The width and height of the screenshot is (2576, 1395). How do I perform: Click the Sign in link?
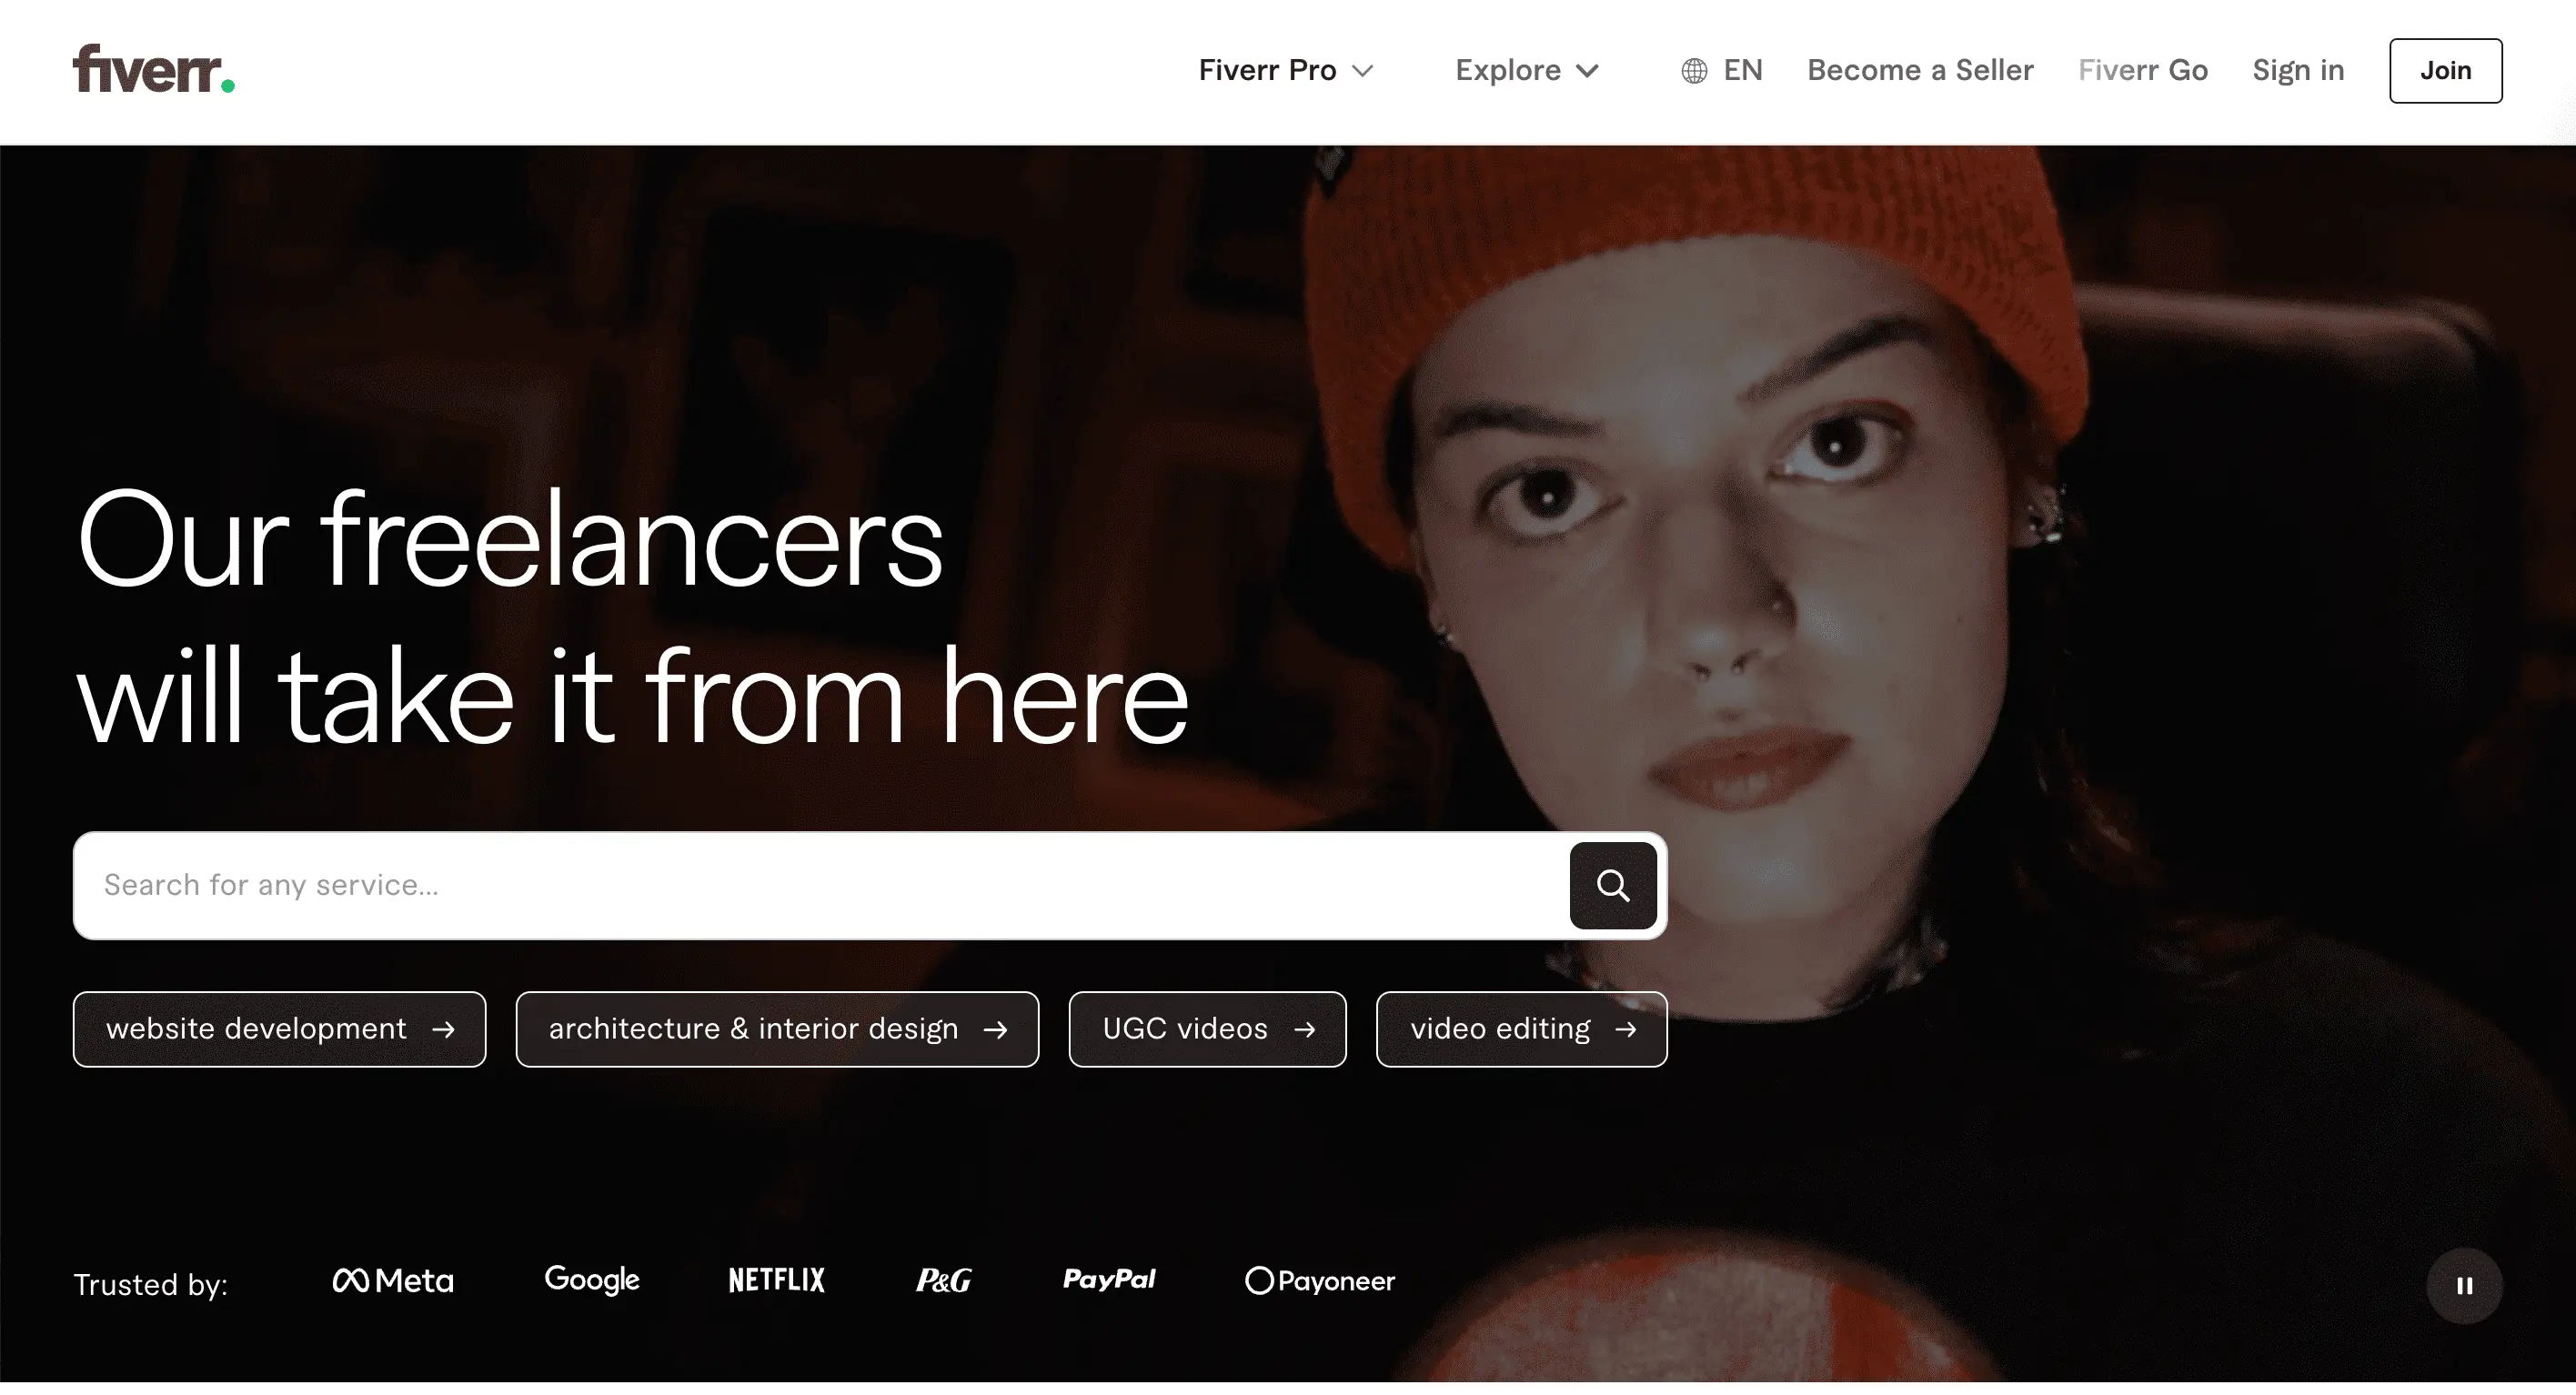coord(2297,70)
